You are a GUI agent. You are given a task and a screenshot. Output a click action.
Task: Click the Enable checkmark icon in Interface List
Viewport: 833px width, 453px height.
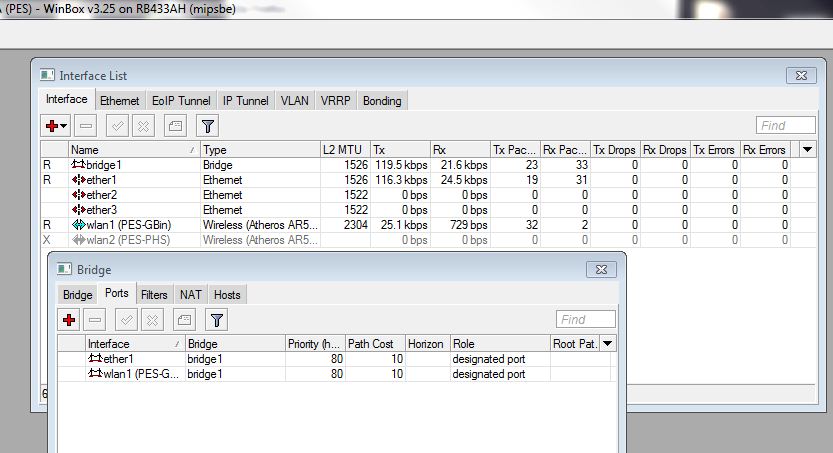[117, 126]
